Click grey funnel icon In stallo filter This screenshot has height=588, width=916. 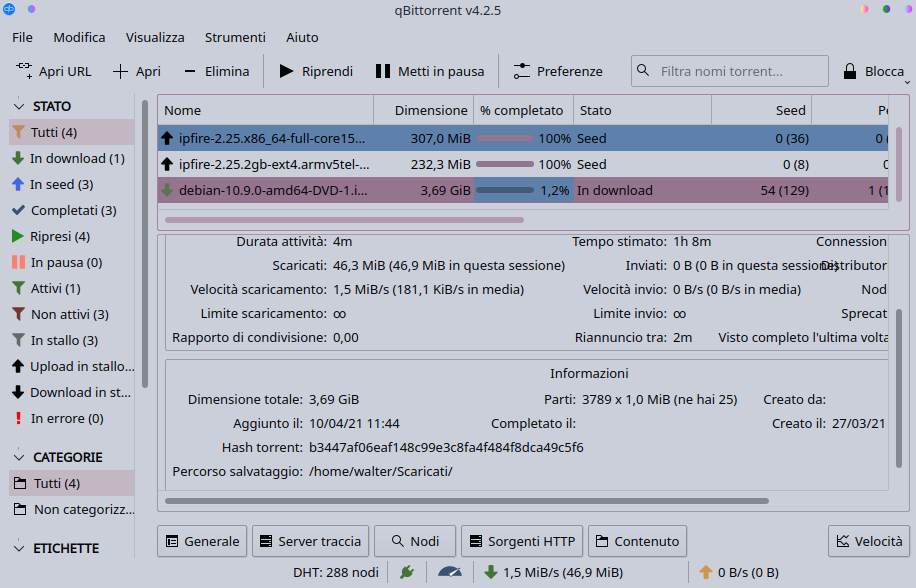coord(18,340)
